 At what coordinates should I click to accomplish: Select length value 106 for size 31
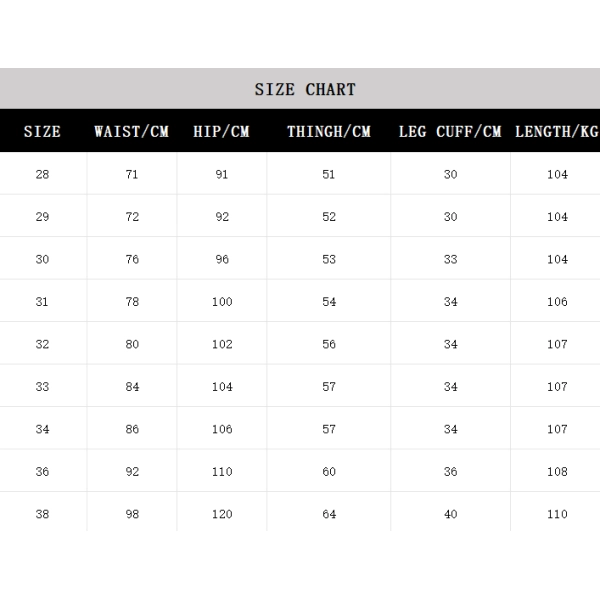pos(557,302)
